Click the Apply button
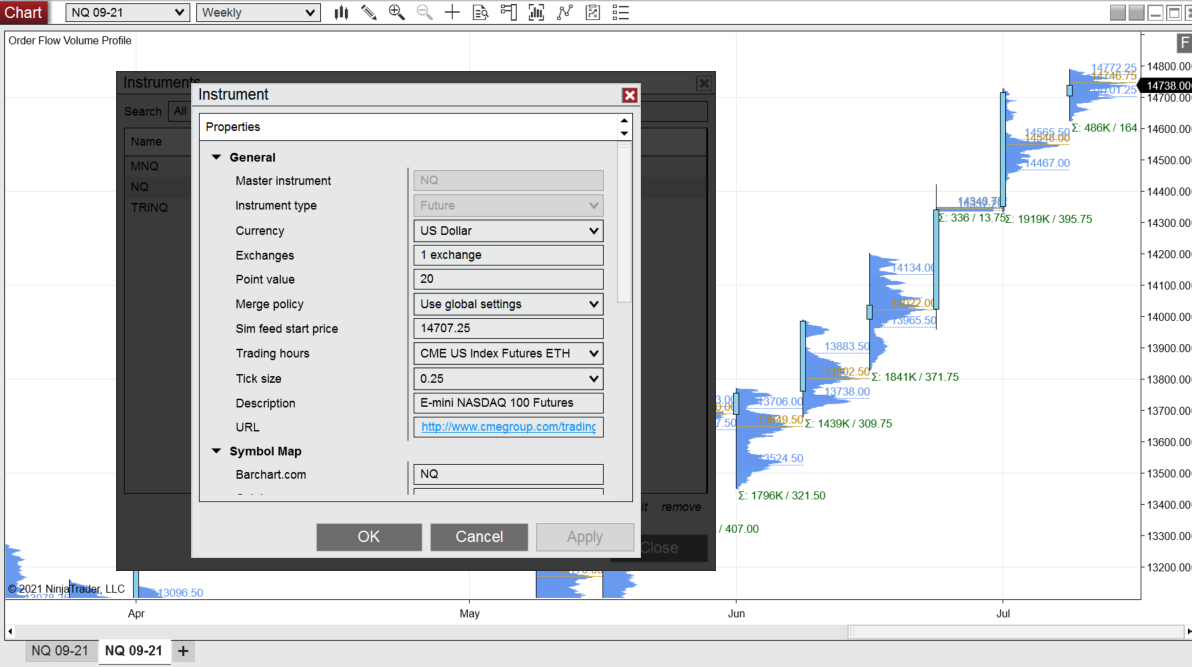The width and height of the screenshot is (1192, 667). point(585,537)
